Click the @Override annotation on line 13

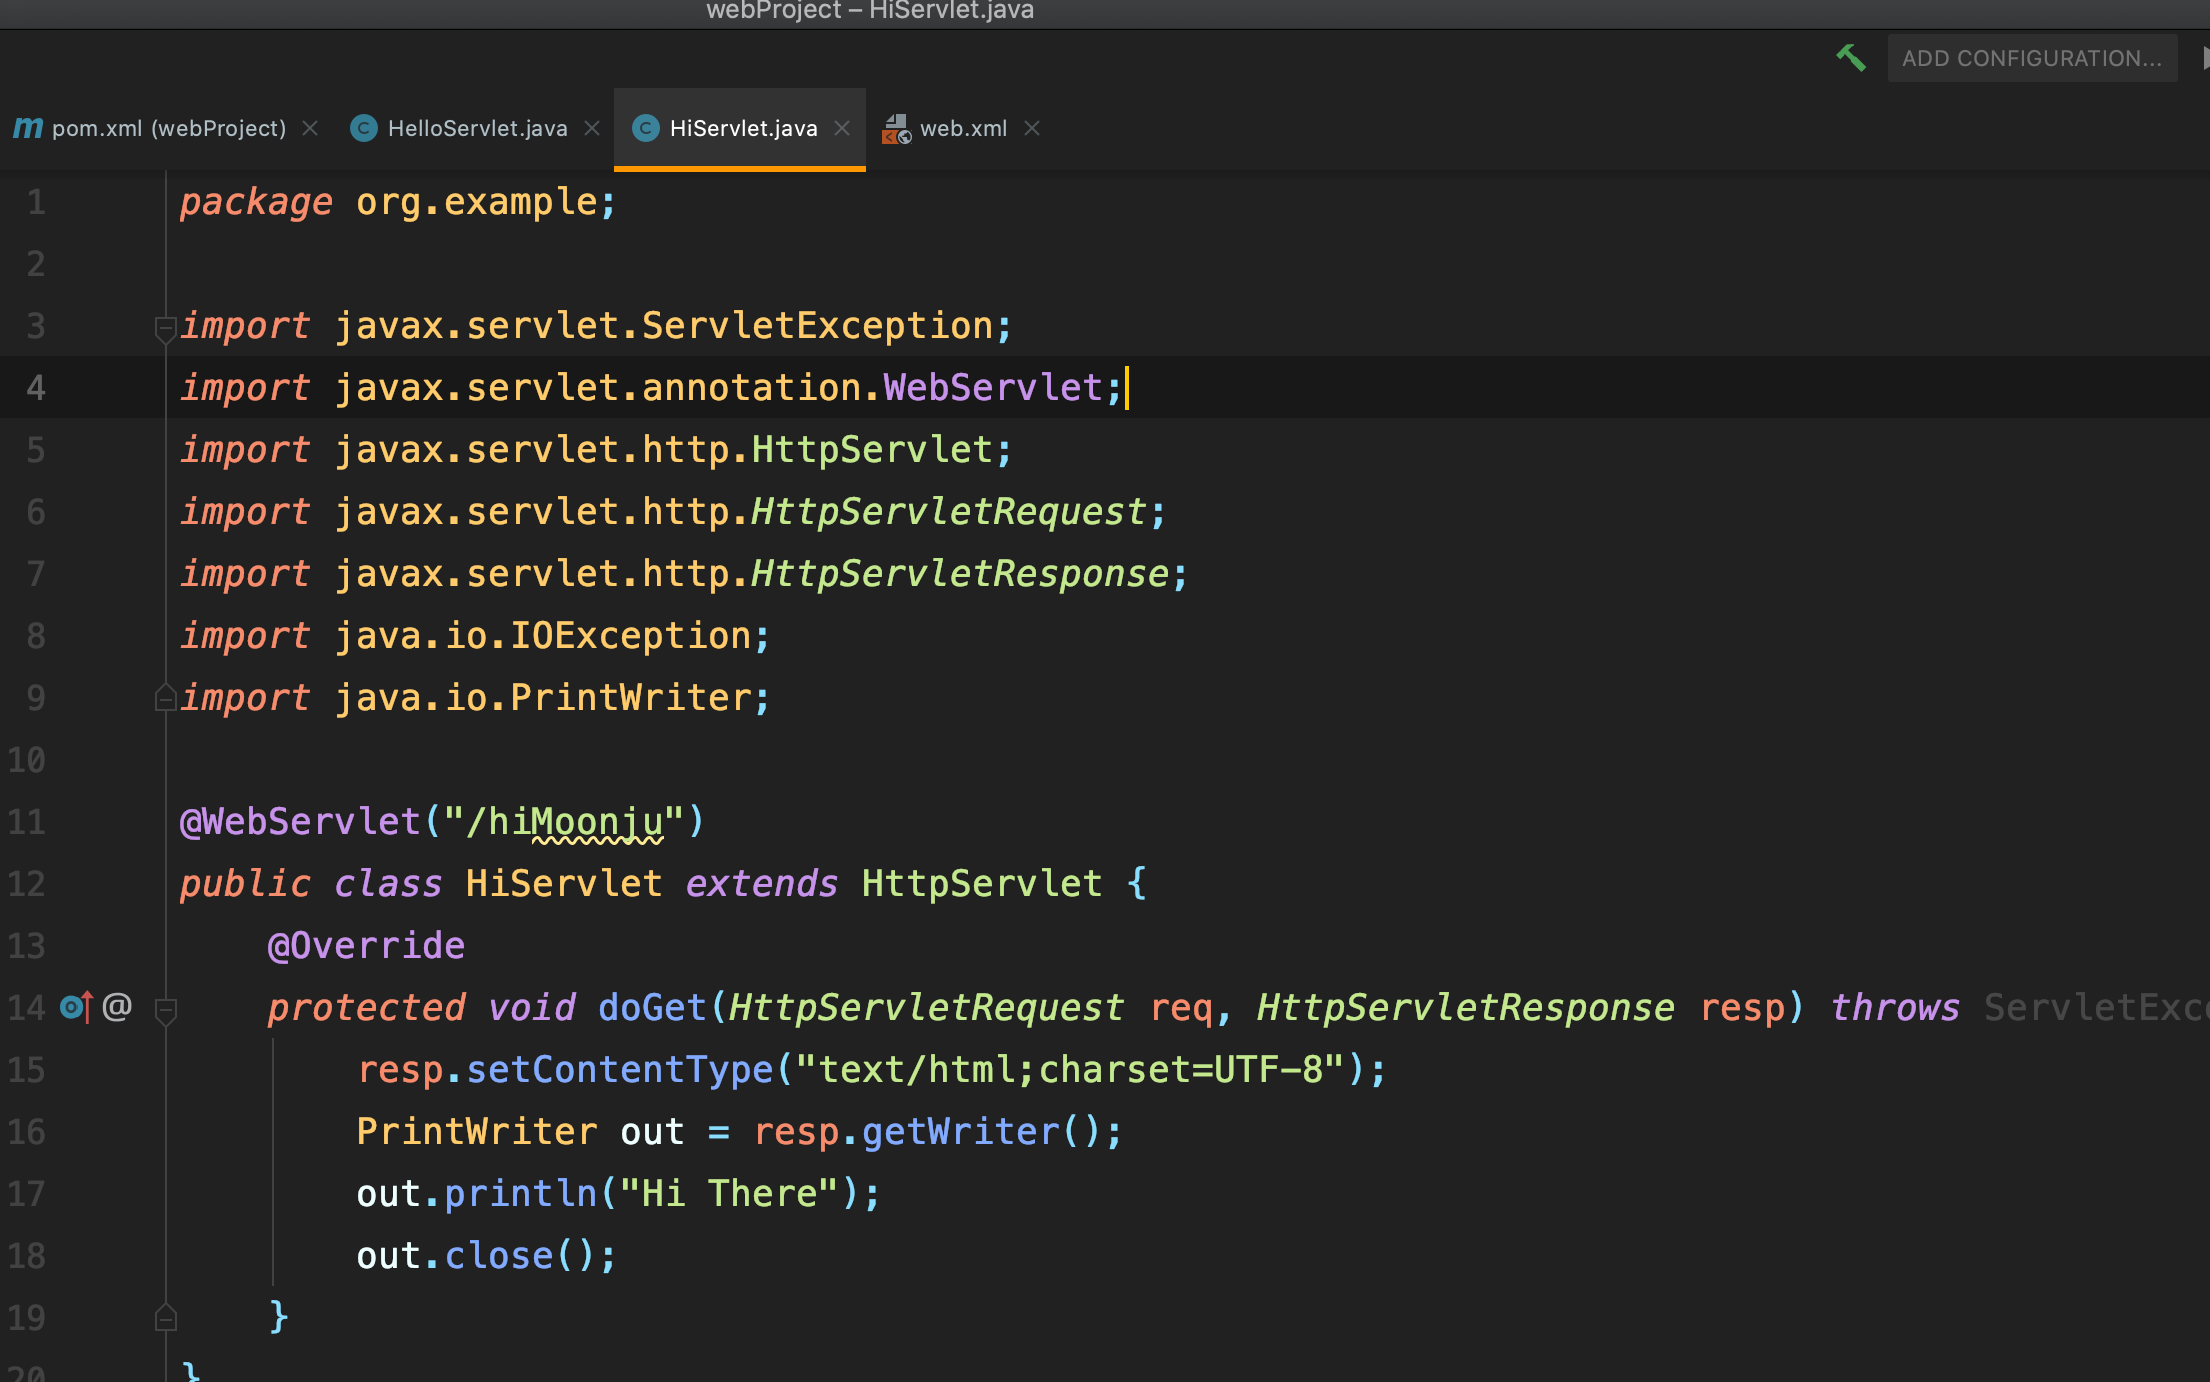pyautogui.click(x=366, y=946)
